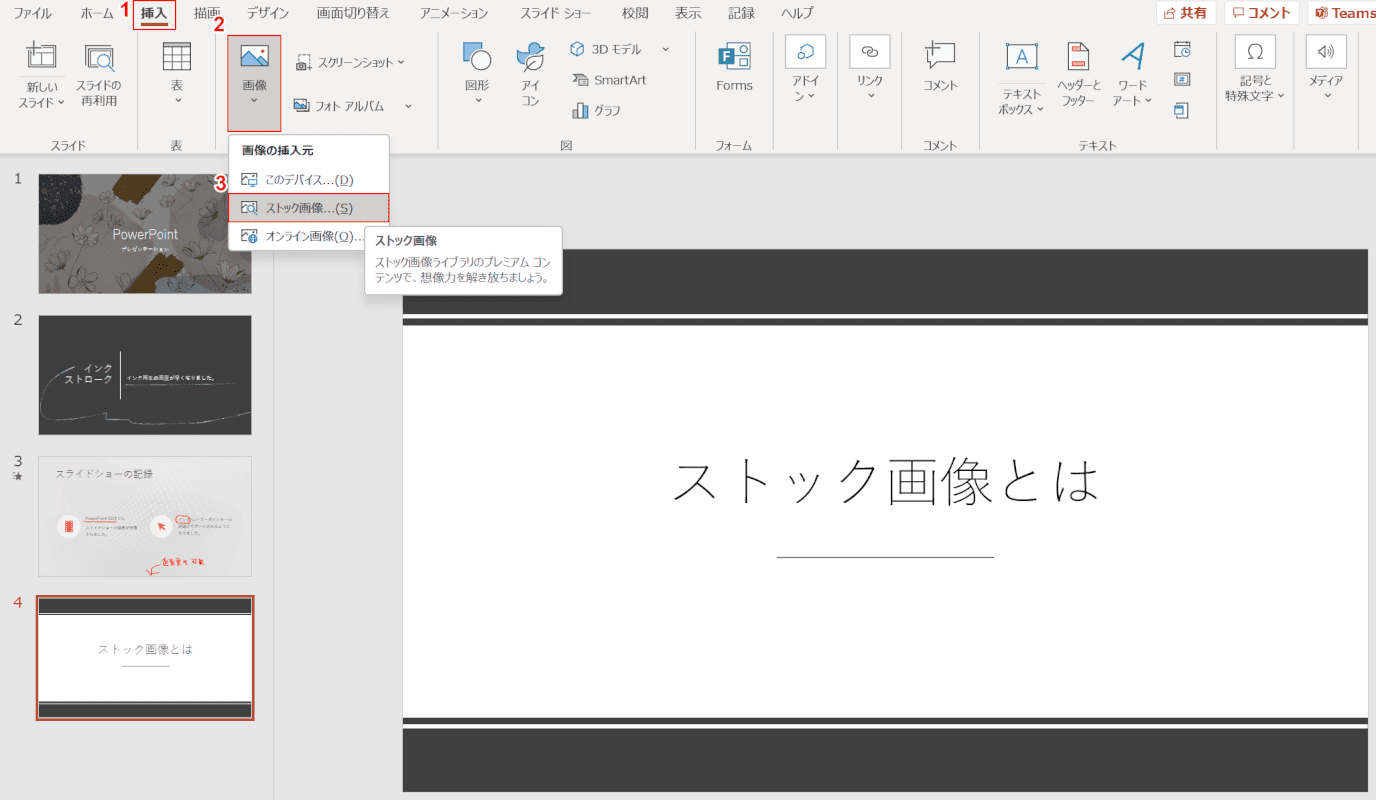Insert a comment (コメント) from the ribbon
The image size is (1376, 800).
[940, 68]
